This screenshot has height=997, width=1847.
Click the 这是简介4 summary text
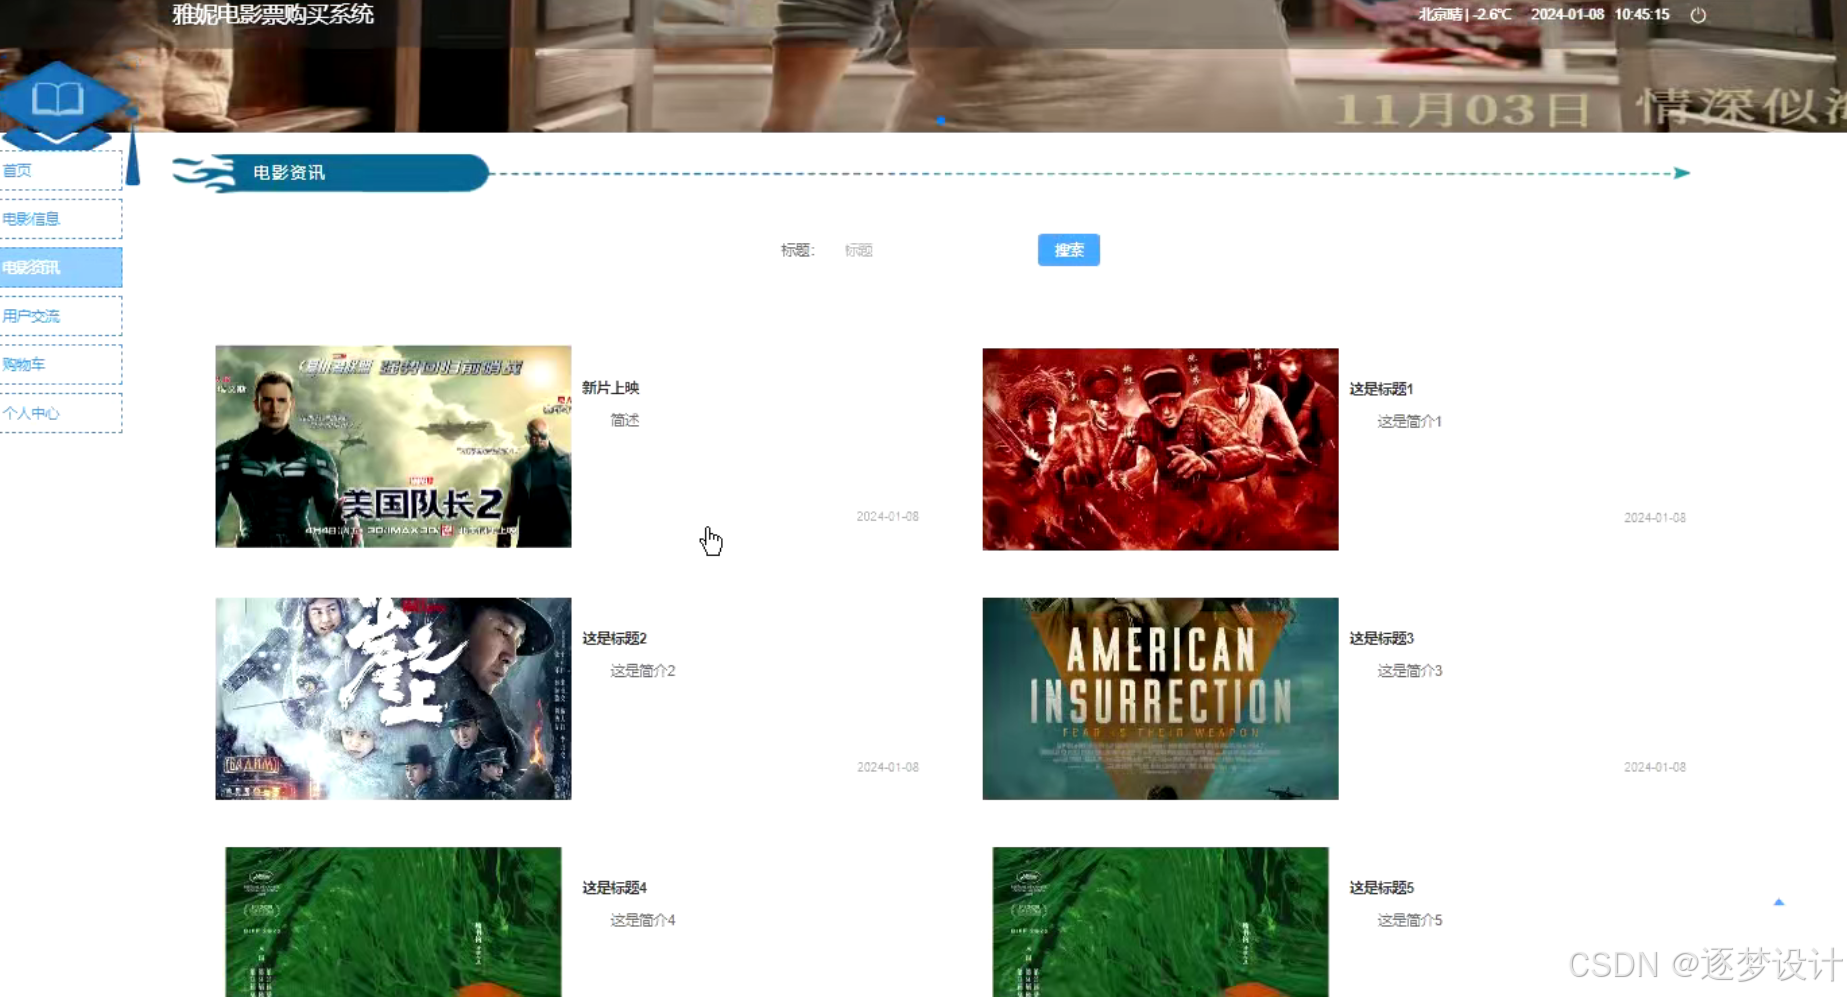(643, 920)
